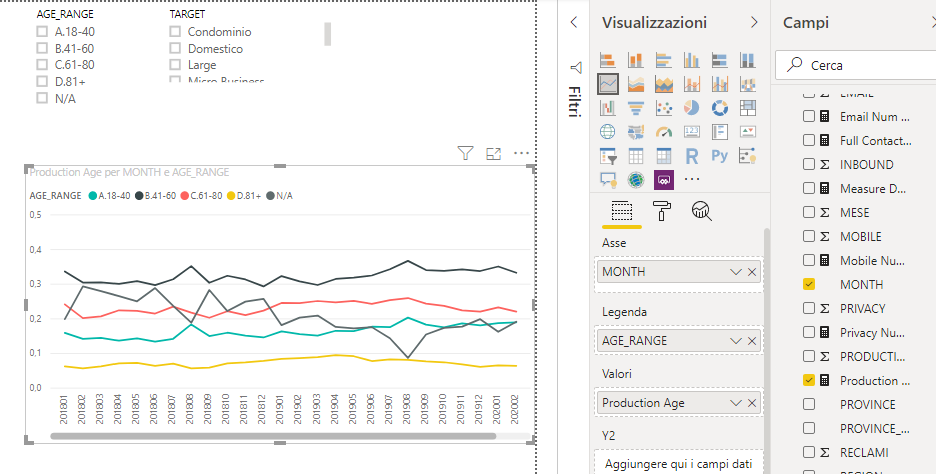Screen dimensions: 936x474
Task: Add a slicer visual
Action: click(x=608, y=156)
